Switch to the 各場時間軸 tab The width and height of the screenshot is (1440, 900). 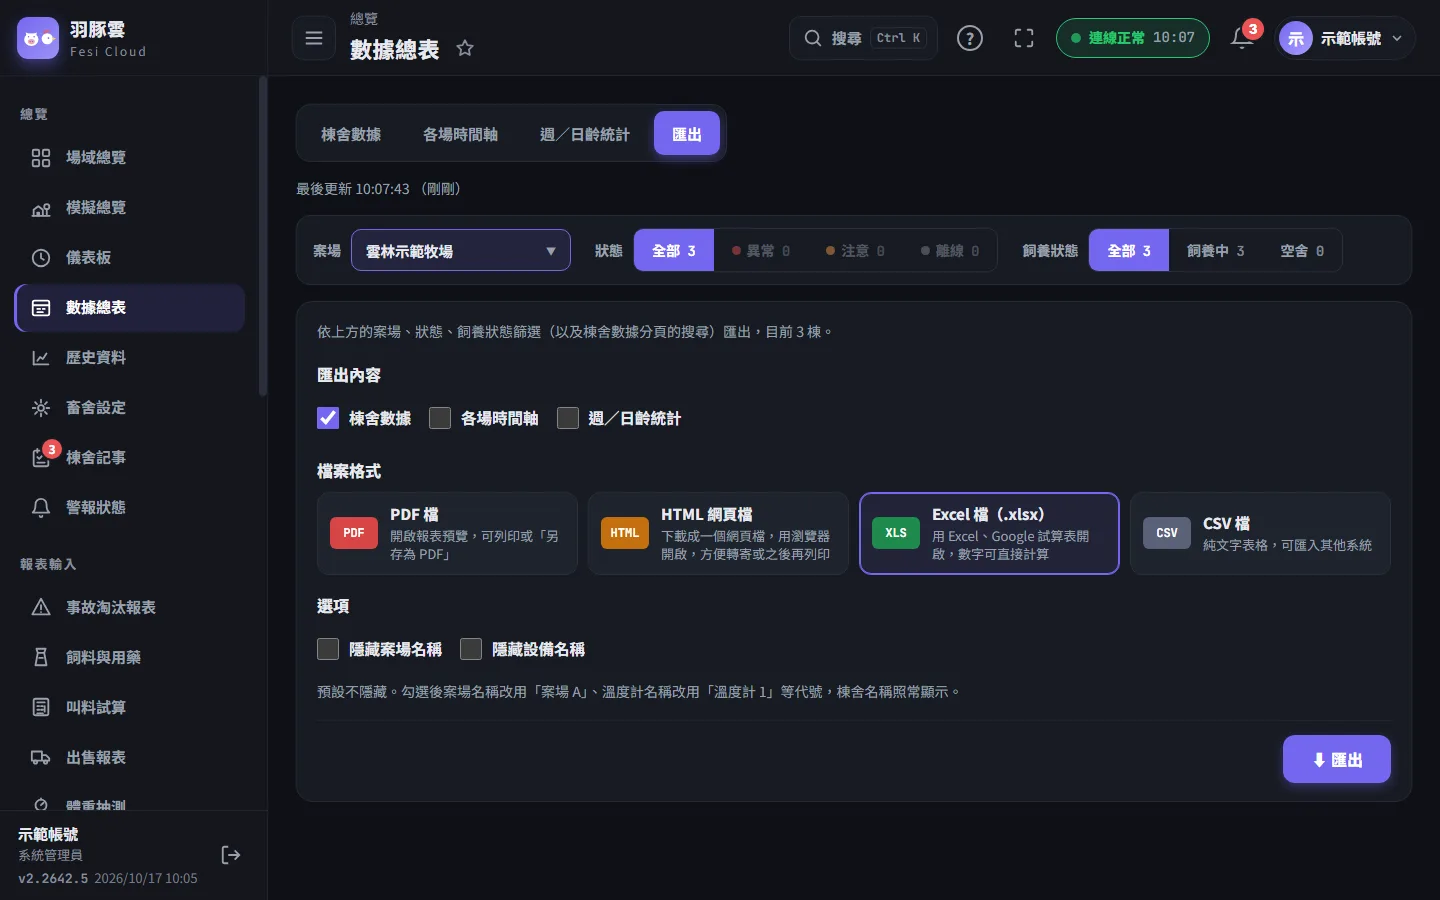point(460,134)
